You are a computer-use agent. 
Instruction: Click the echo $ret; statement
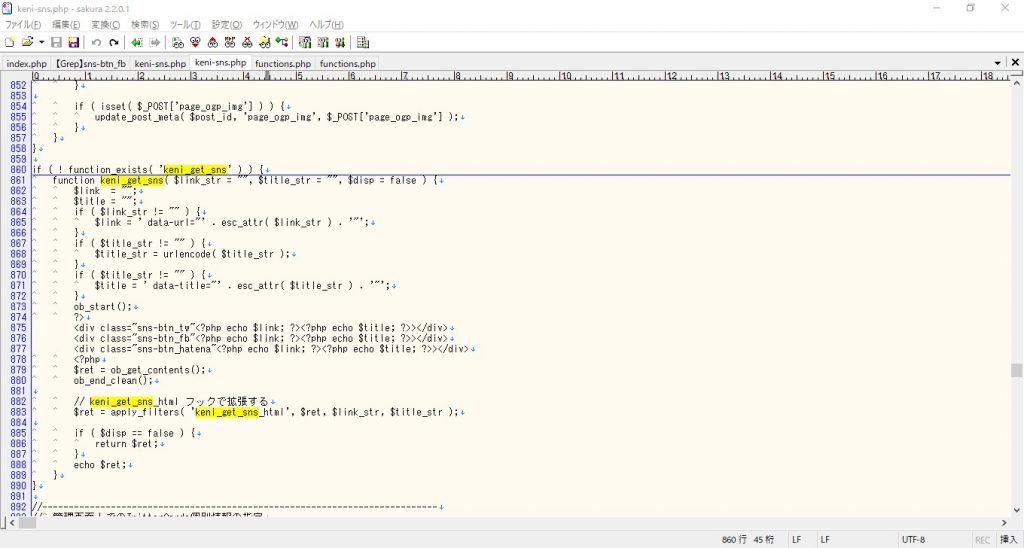point(100,465)
